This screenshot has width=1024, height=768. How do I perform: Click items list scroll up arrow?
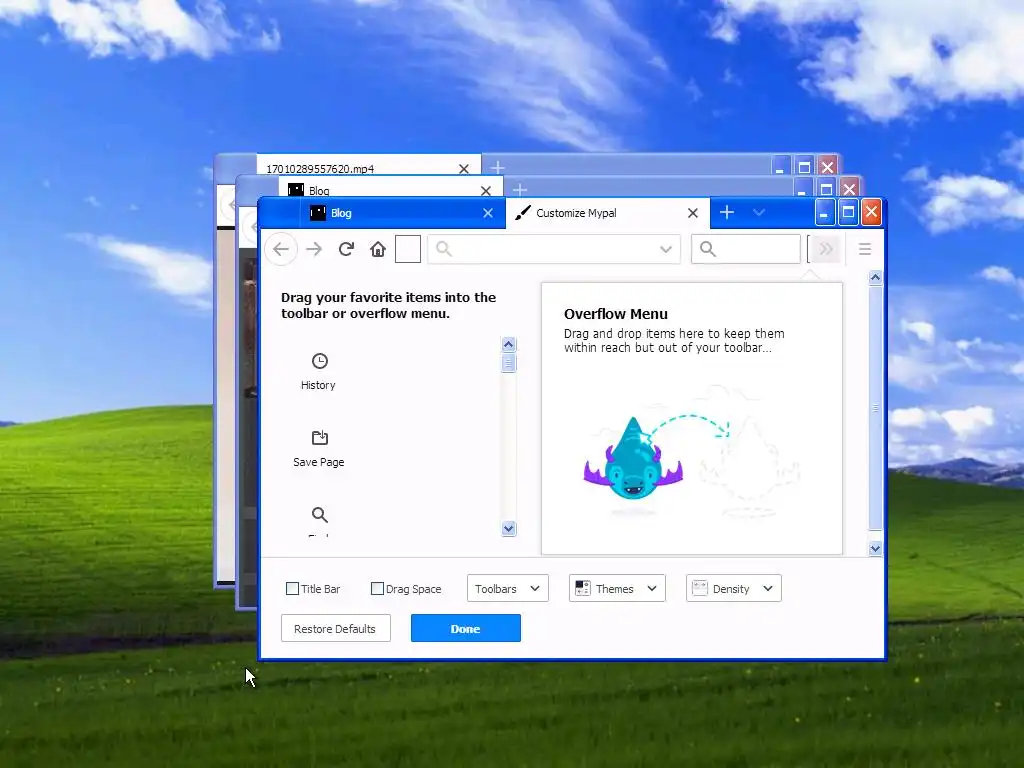point(509,344)
